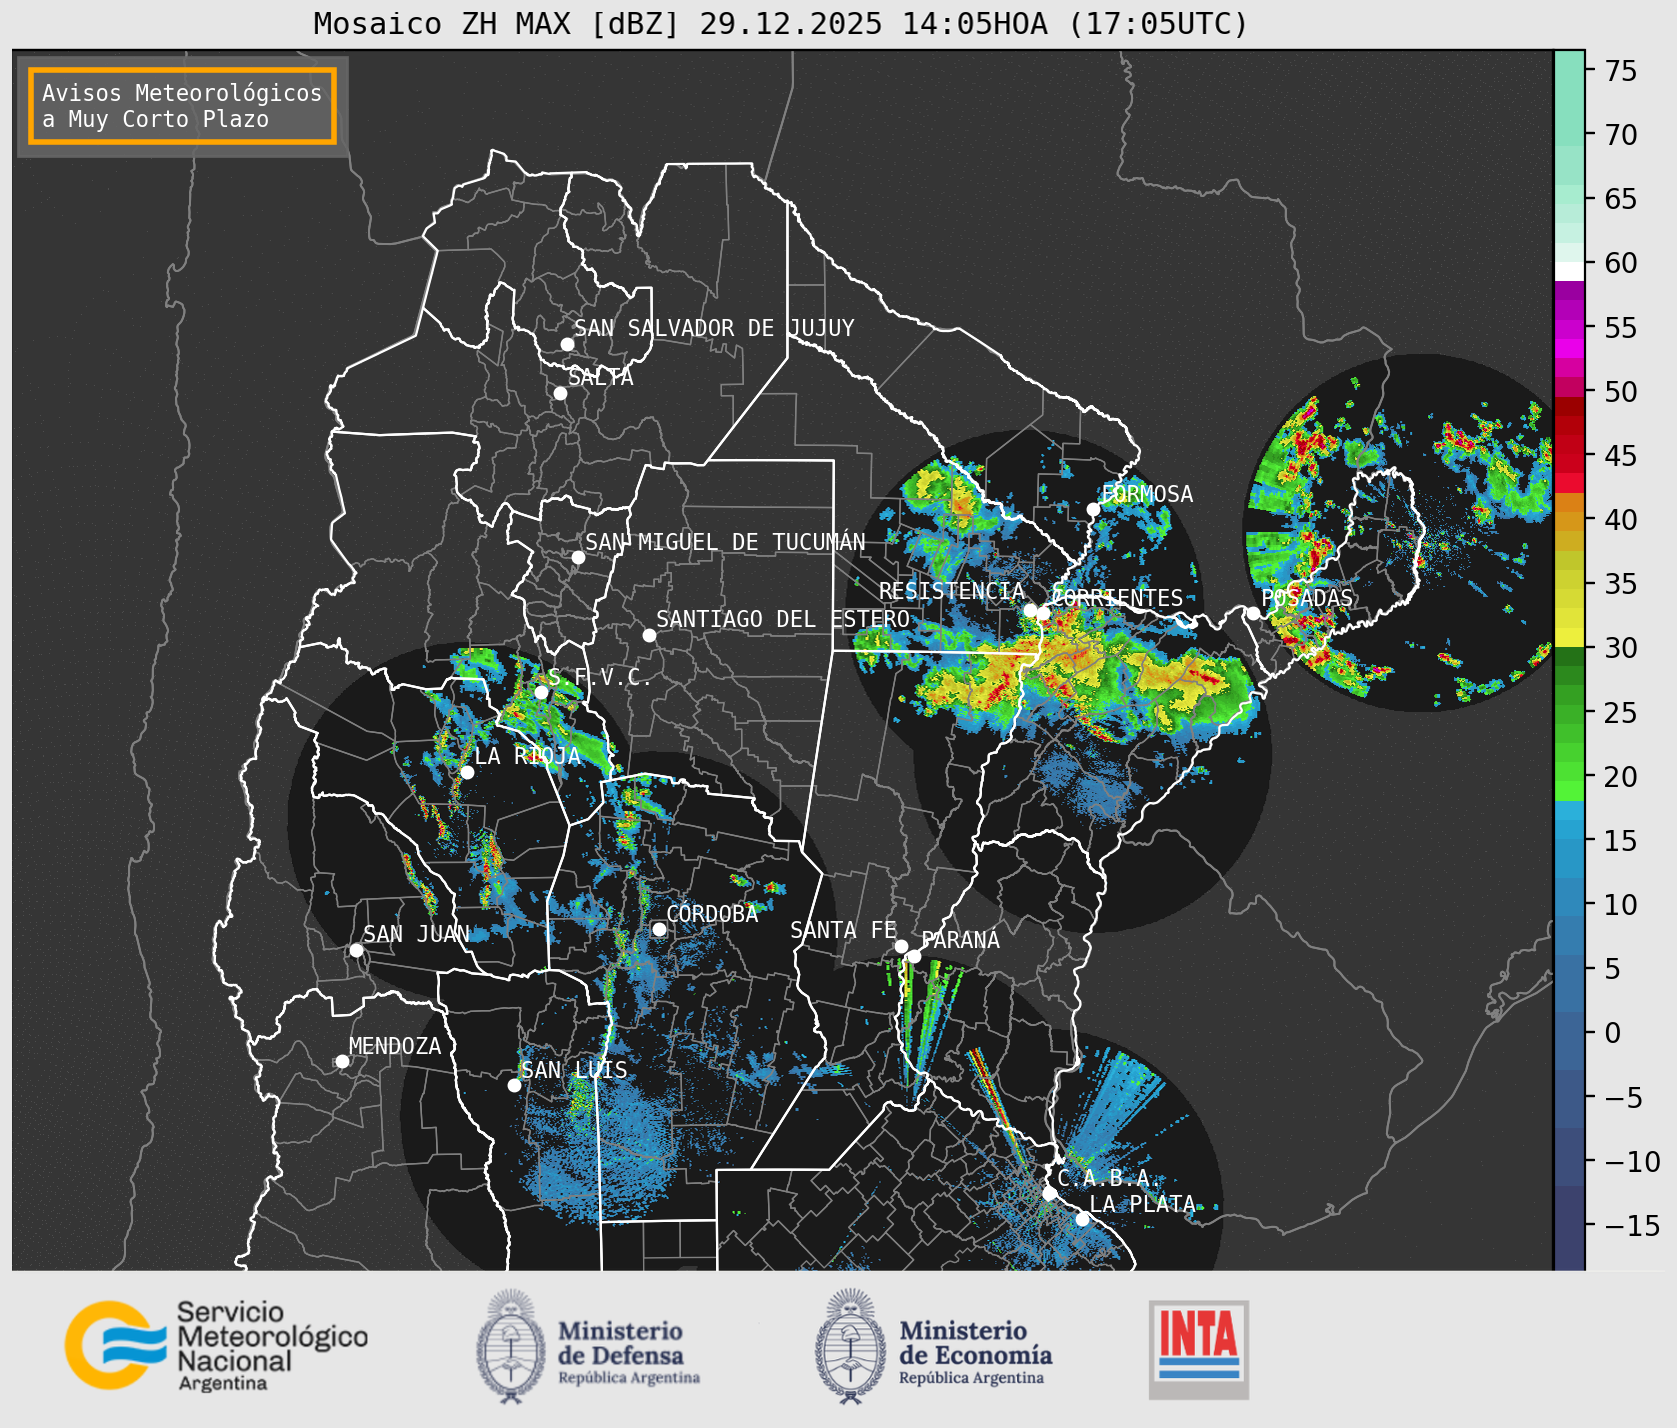Image resolution: width=1677 pixels, height=1428 pixels.
Task: Click the magenta 55 dBZ color band
Action: [1569, 327]
